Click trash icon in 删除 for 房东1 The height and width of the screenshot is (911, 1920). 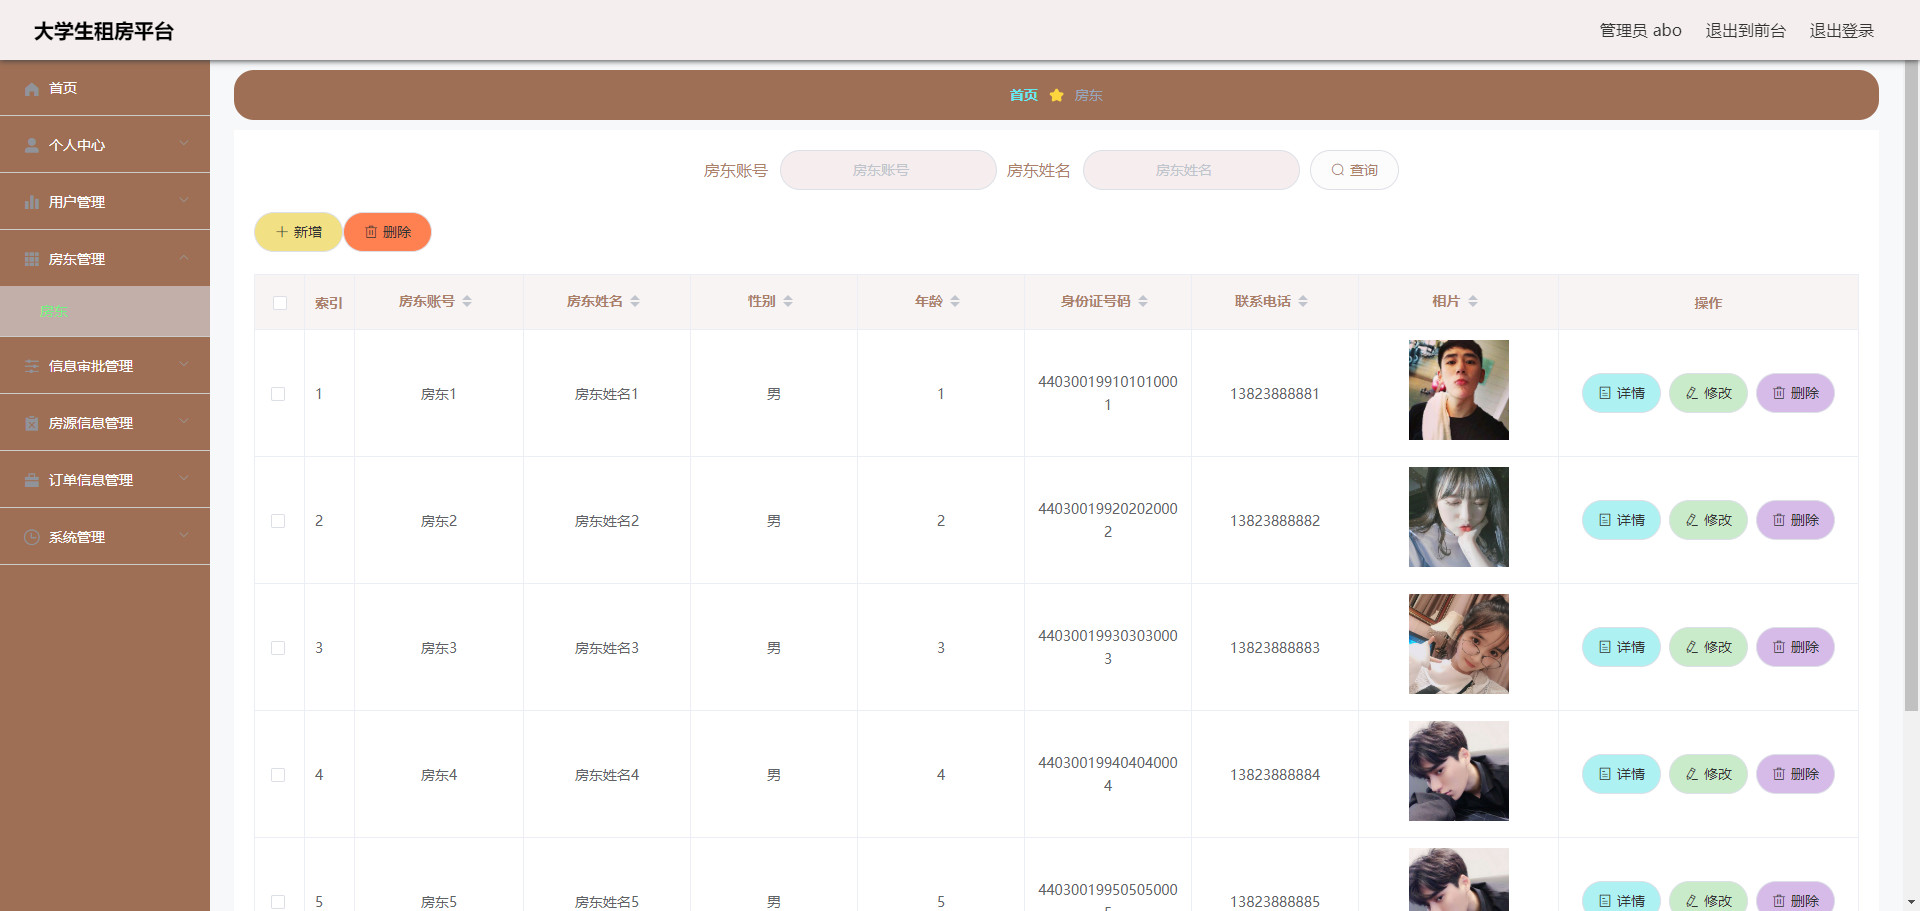1779,393
